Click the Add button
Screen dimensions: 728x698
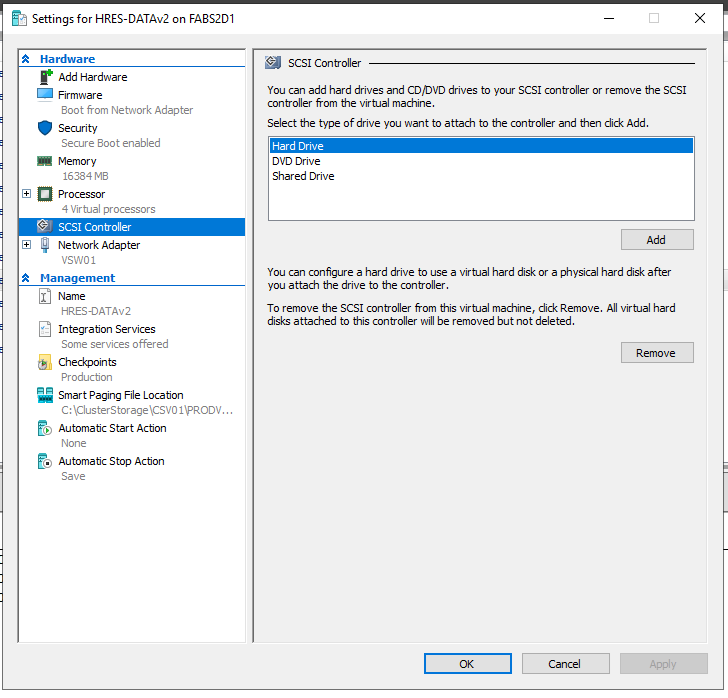(x=656, y=240)
